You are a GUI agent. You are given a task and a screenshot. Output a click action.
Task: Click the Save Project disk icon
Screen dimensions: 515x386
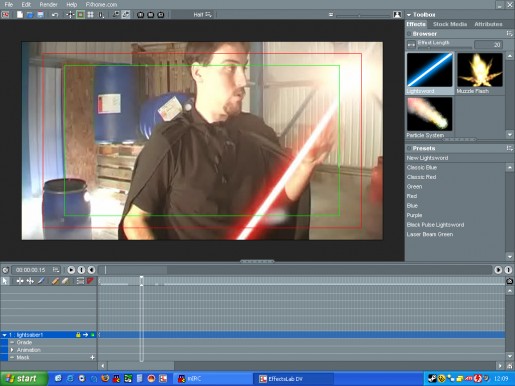click(x=40, y=15)
